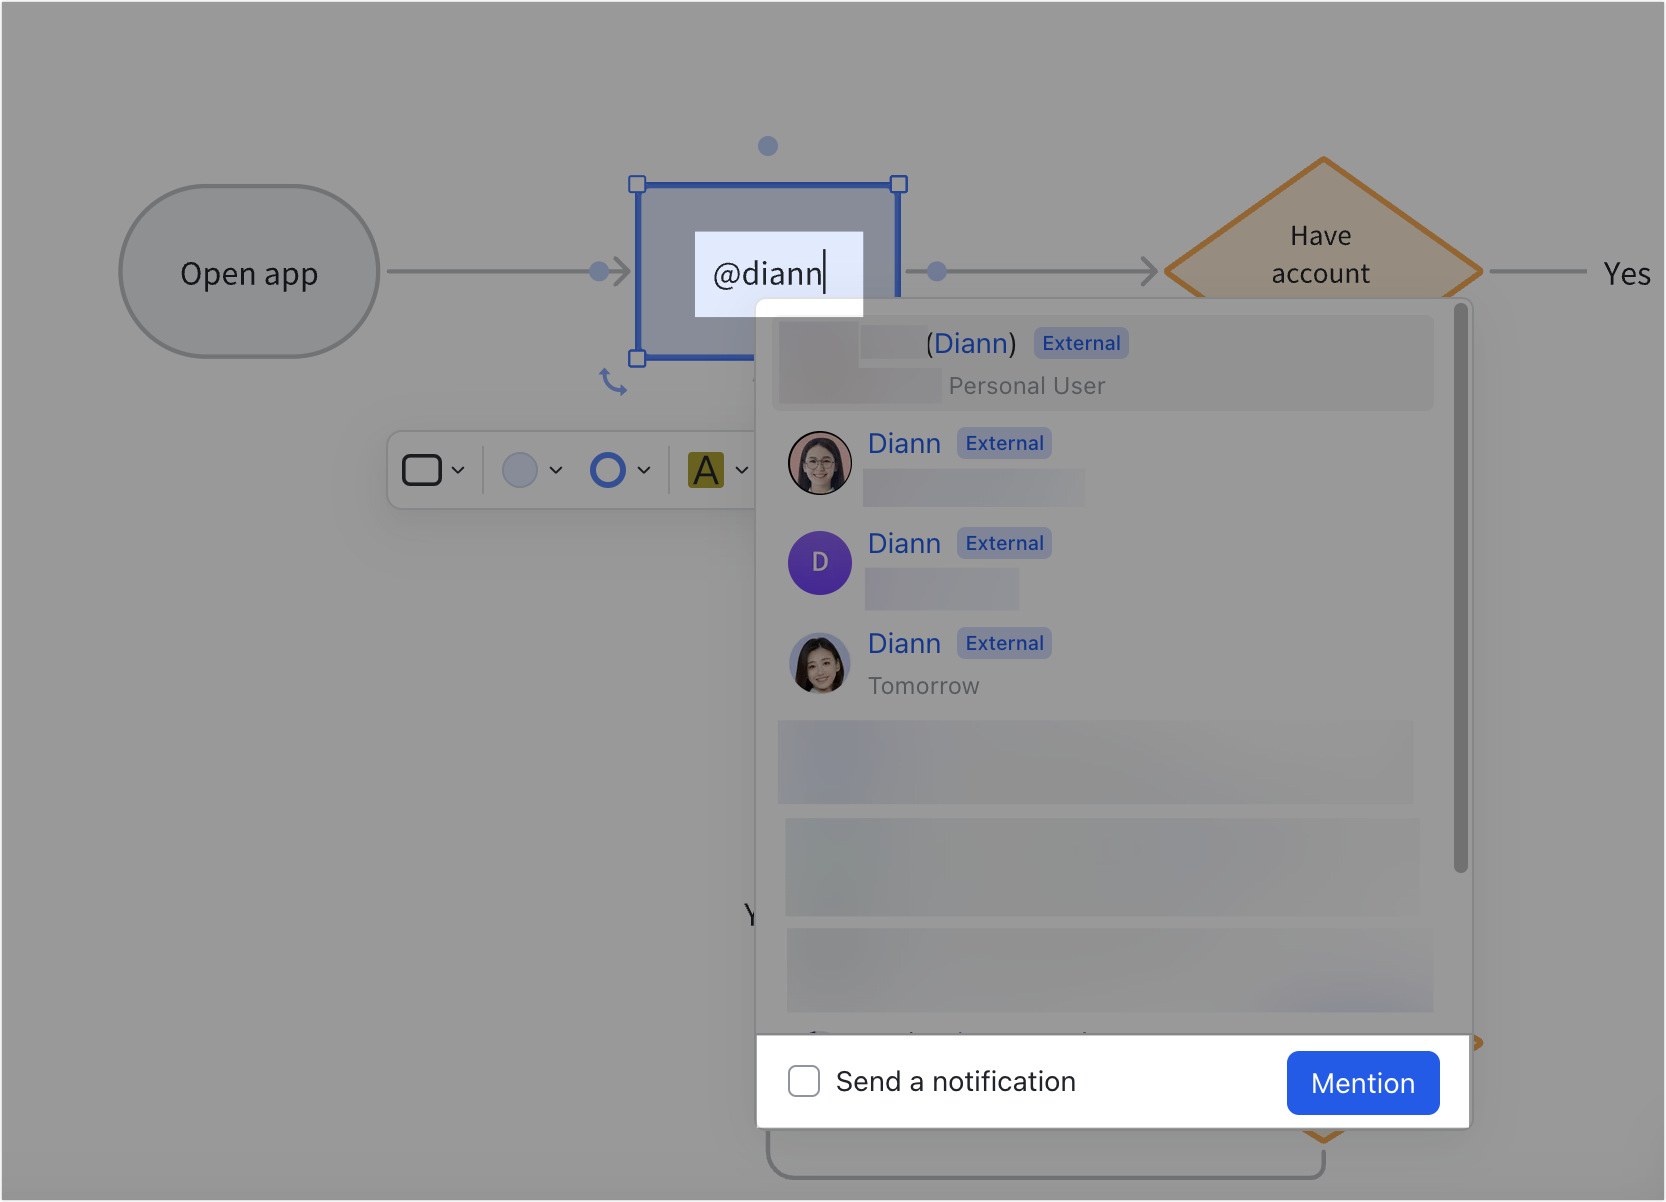Click the fill color swatch in toolbar
The height and width of the screenshot is (1202, 1666).
(x=520, y=469)
